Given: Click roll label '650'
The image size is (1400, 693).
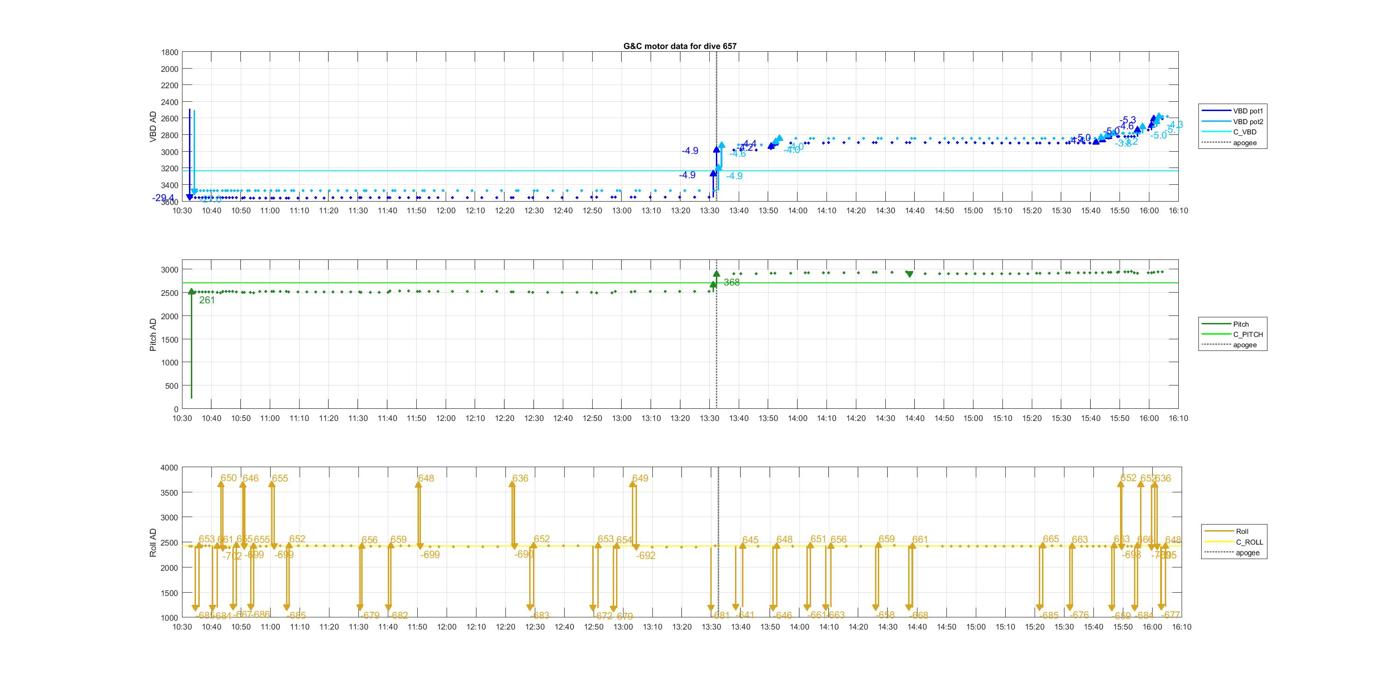Looking at the screenshot, I should [x=229, y=479].
